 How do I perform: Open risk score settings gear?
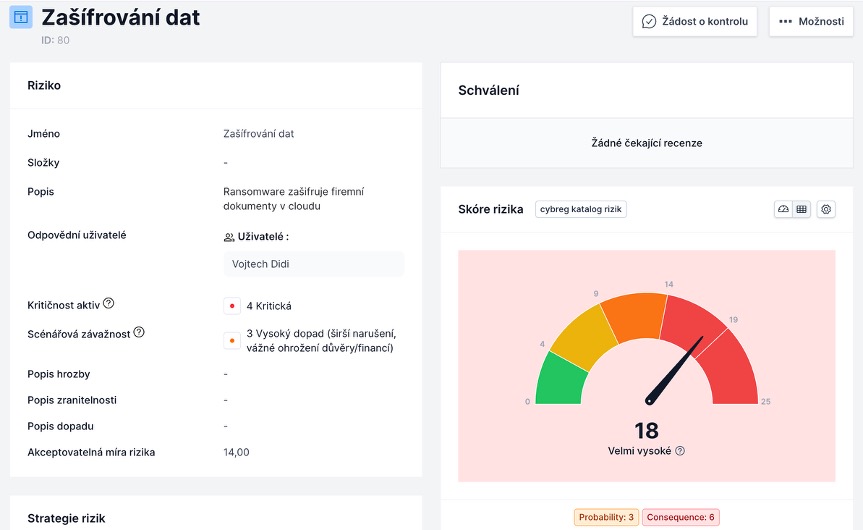(826, 209)
